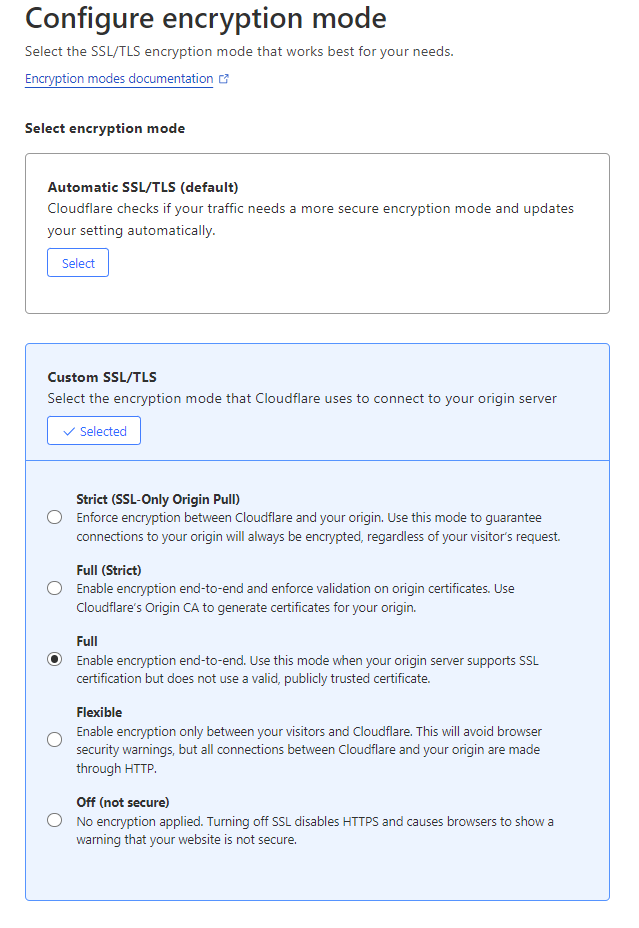
Task: Pick the Off (not secure) radio button
Action: pyautogui.click(x=54, y=820)
